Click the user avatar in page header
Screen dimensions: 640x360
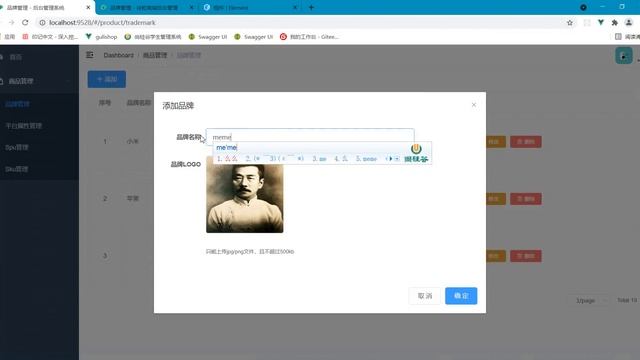[x=624, y=56]
